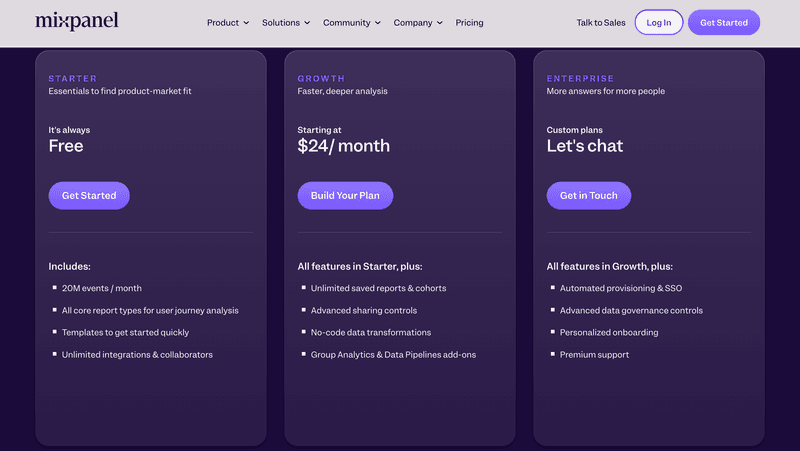Click 'No-code data transformations' item
This screenshot has width=800, height=451.
coord(371,332)
